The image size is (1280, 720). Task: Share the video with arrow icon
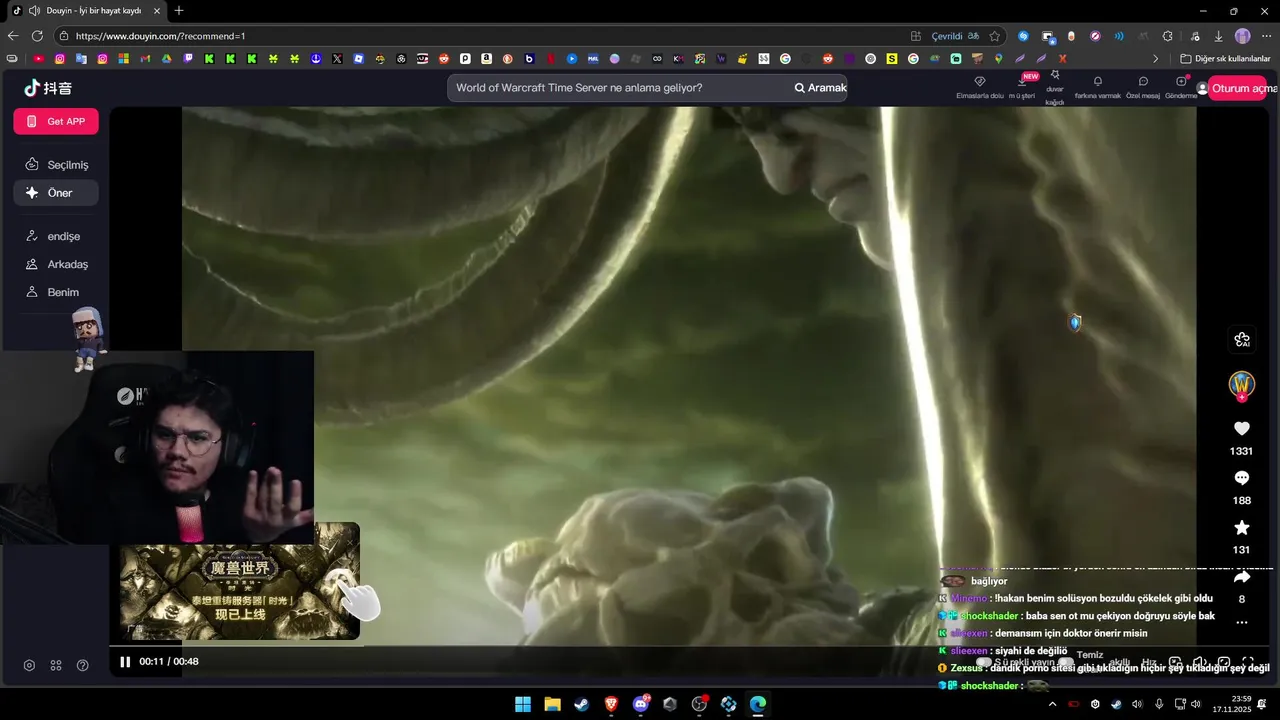click(1241, 577)
